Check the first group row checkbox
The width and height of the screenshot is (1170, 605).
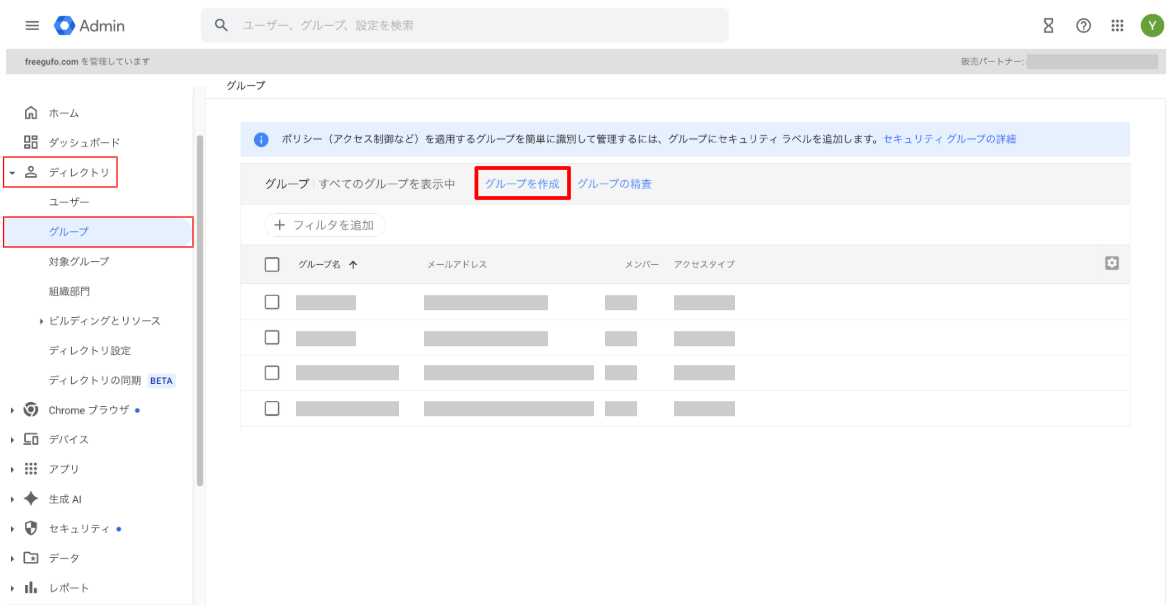tap(271, 302)
